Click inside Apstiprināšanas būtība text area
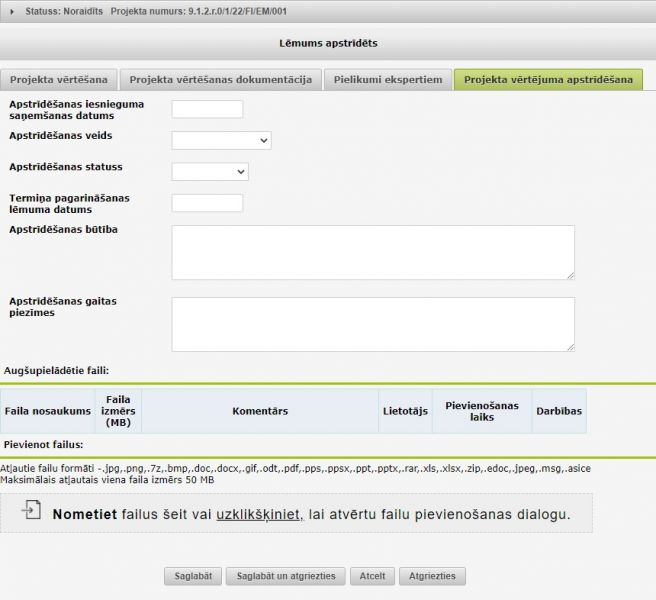The image size is (656, 600). tap(372, 252)
